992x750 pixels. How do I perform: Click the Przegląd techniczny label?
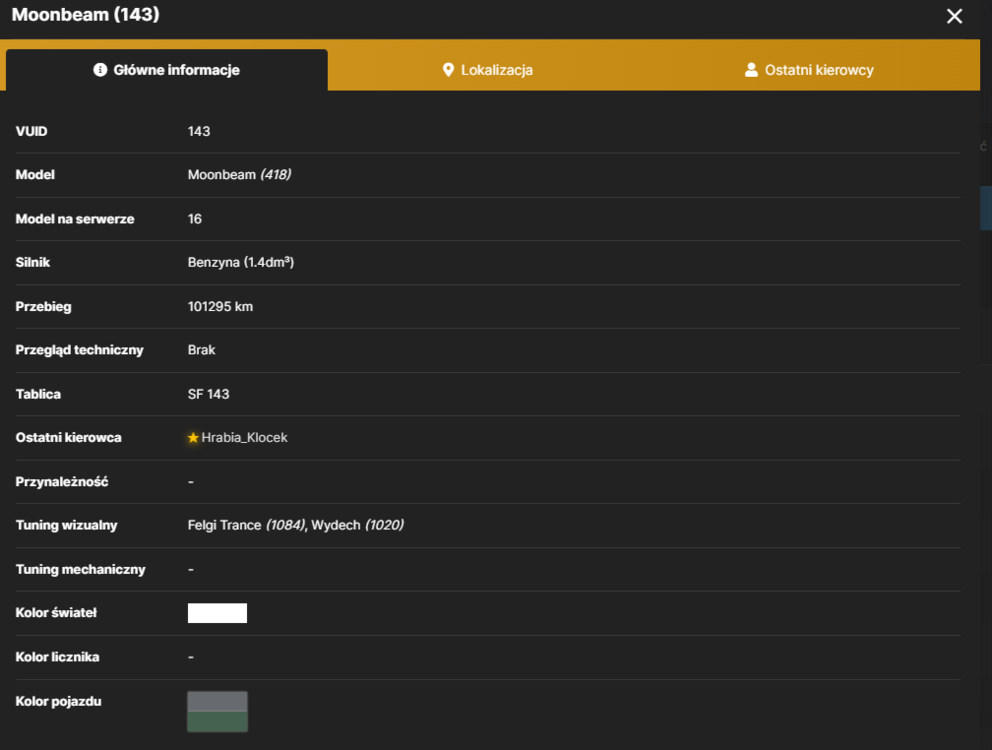[79, 350]
